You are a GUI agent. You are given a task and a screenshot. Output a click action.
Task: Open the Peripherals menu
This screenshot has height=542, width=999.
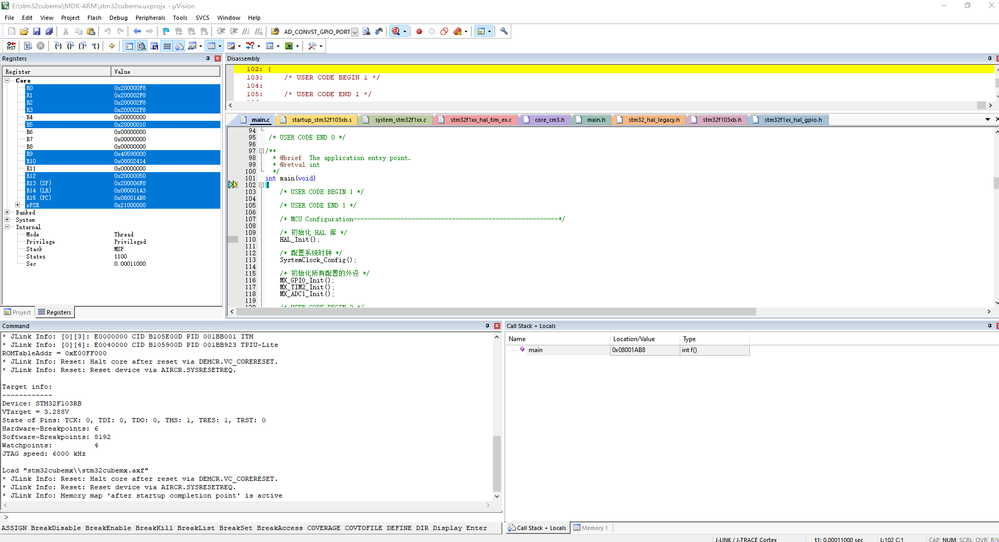click(x=150, y=18)
